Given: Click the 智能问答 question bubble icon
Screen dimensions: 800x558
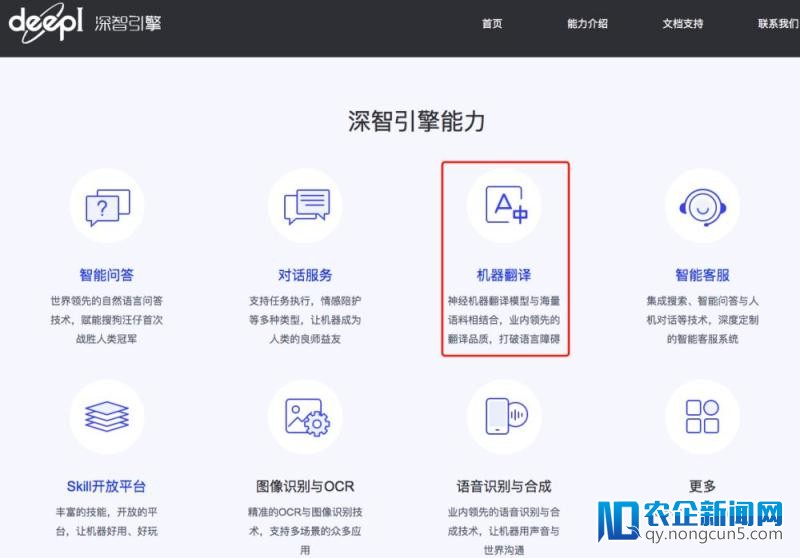Looking at the screenshot, I should pyautogui.click(x=107, y=207).
